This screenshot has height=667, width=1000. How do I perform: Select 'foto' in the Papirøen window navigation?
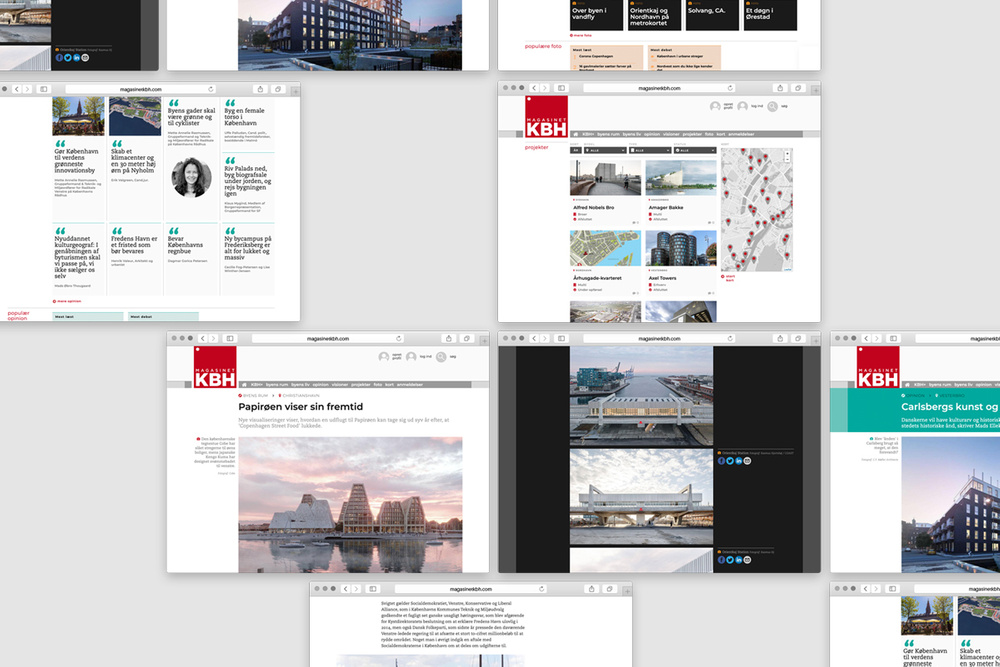pyautogui.click(x=378, y=385)
